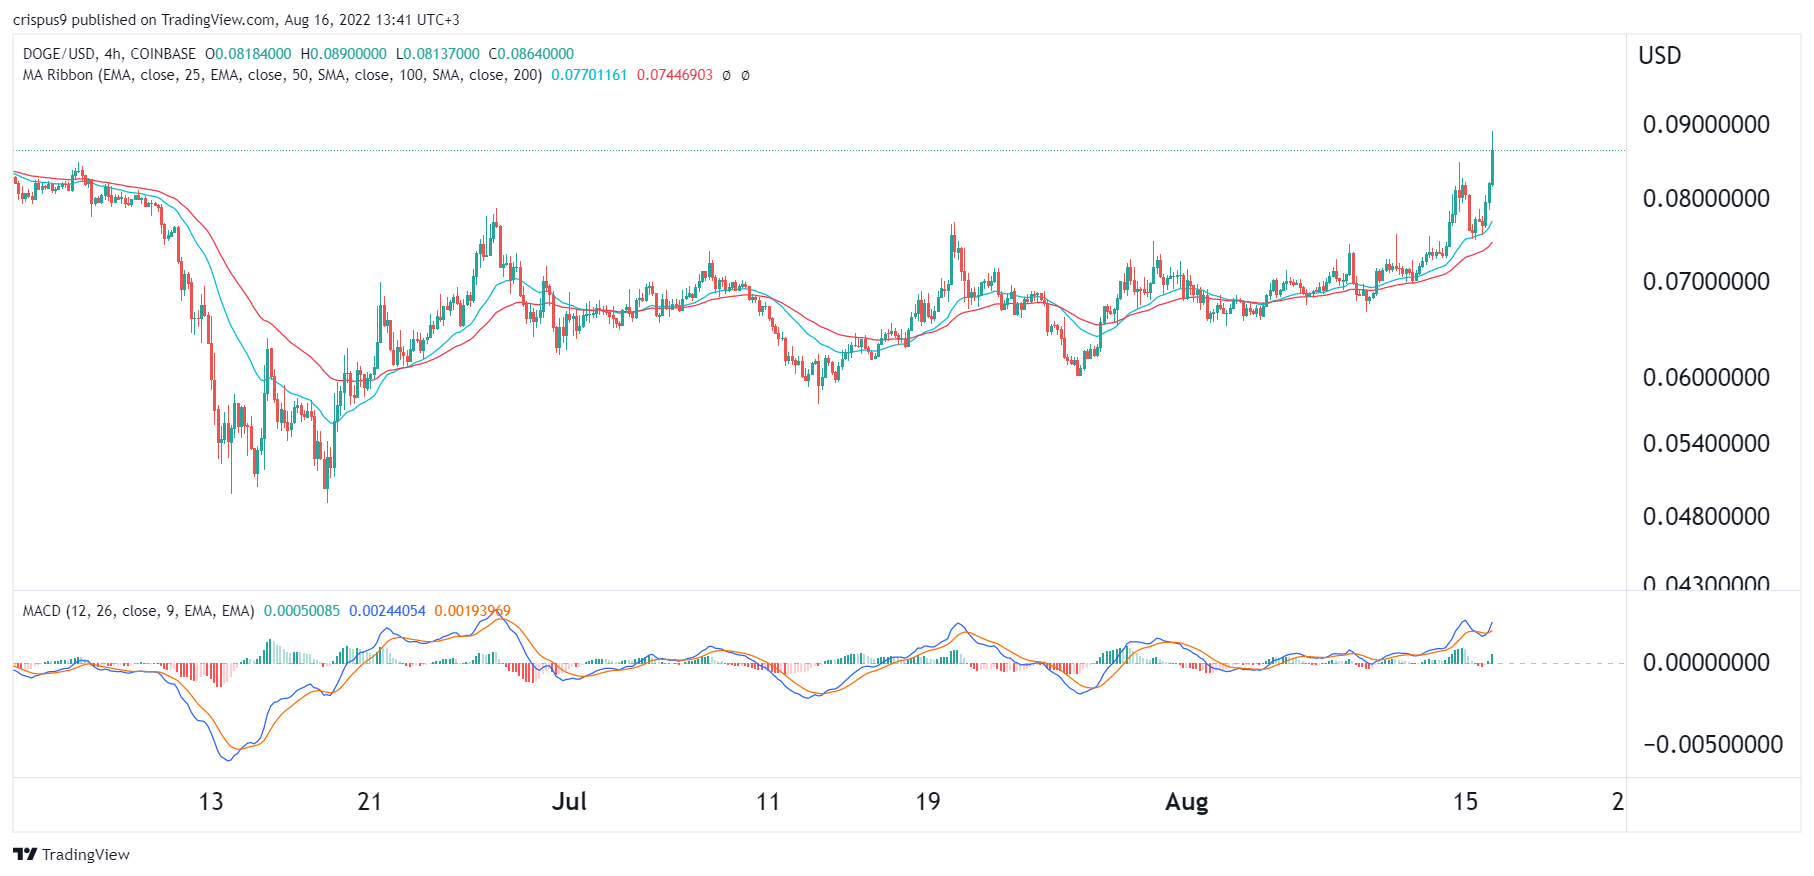Click the 0.04800000 price axis label

click(x=1706, y=517)
